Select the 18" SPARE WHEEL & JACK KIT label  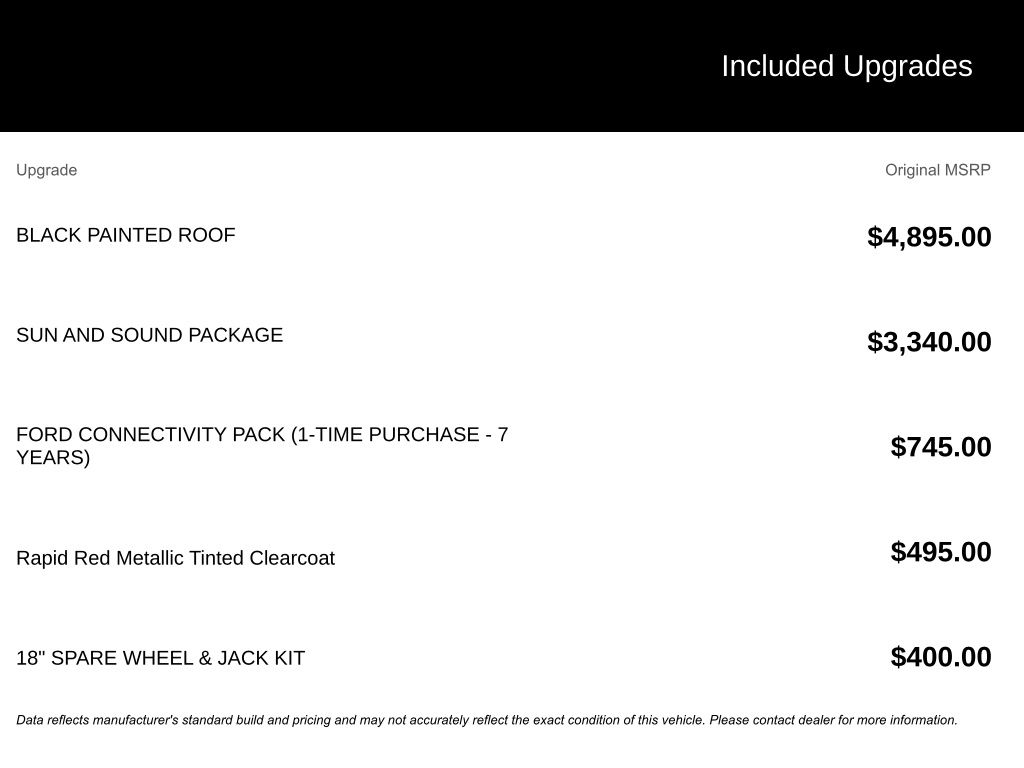(x=160, y=658)
